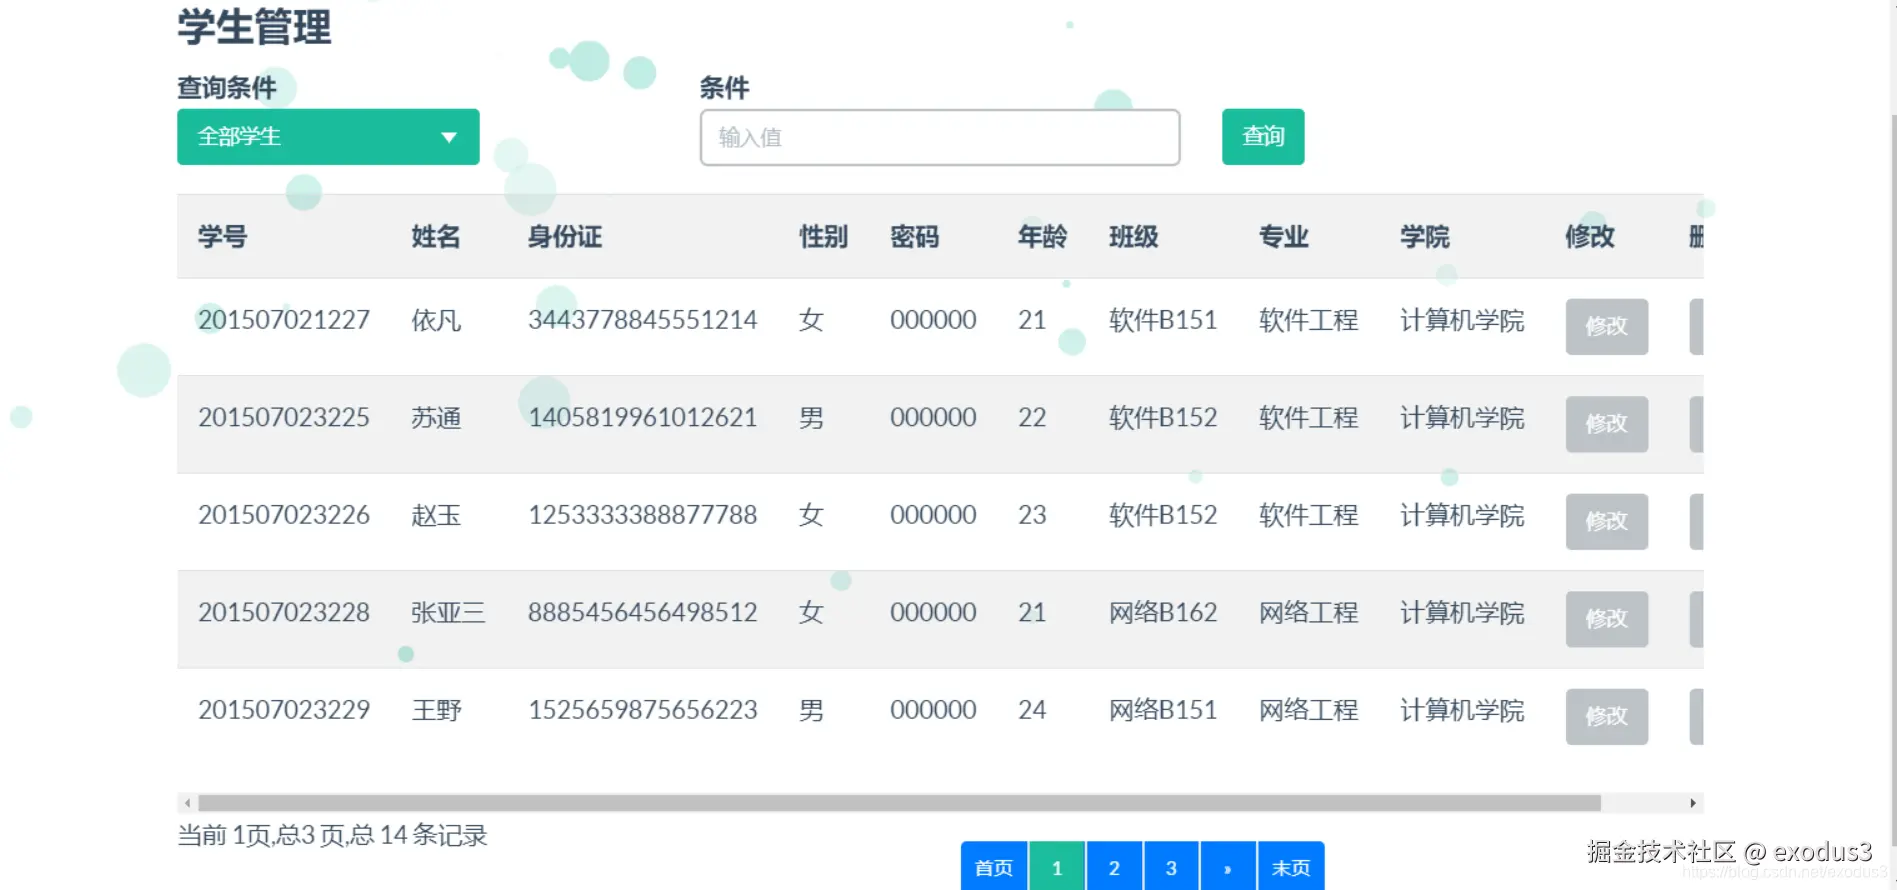Click the green 查询 button

coord(1263,137)
